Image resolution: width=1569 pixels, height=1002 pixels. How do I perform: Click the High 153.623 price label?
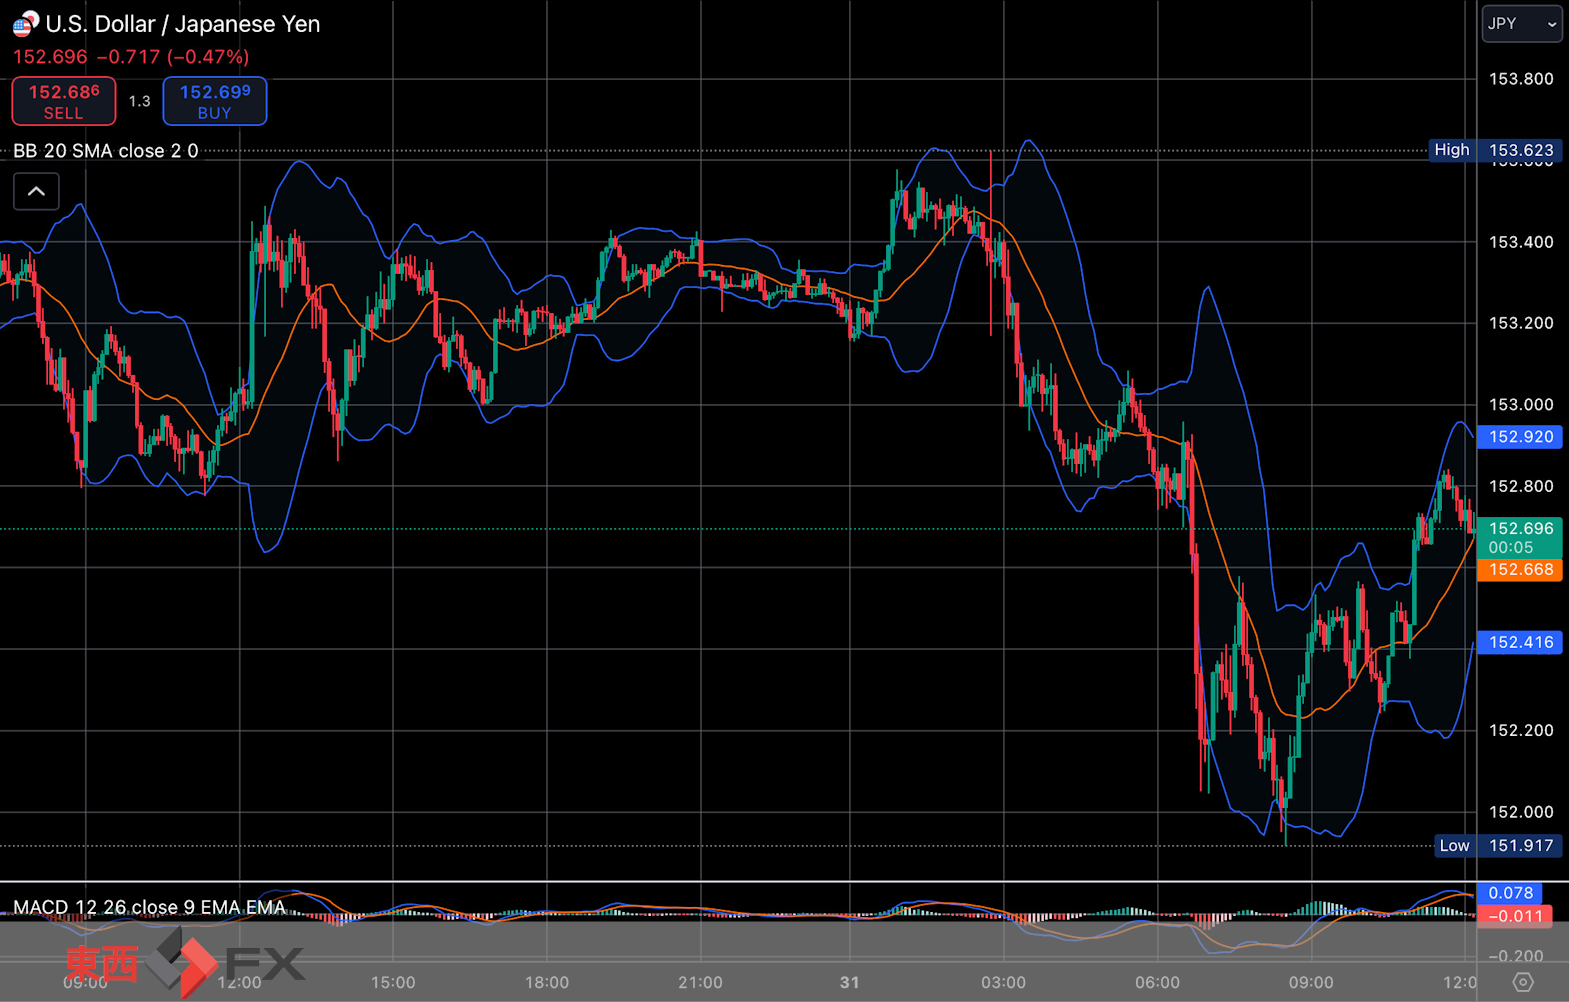[x=1495, y=150]
